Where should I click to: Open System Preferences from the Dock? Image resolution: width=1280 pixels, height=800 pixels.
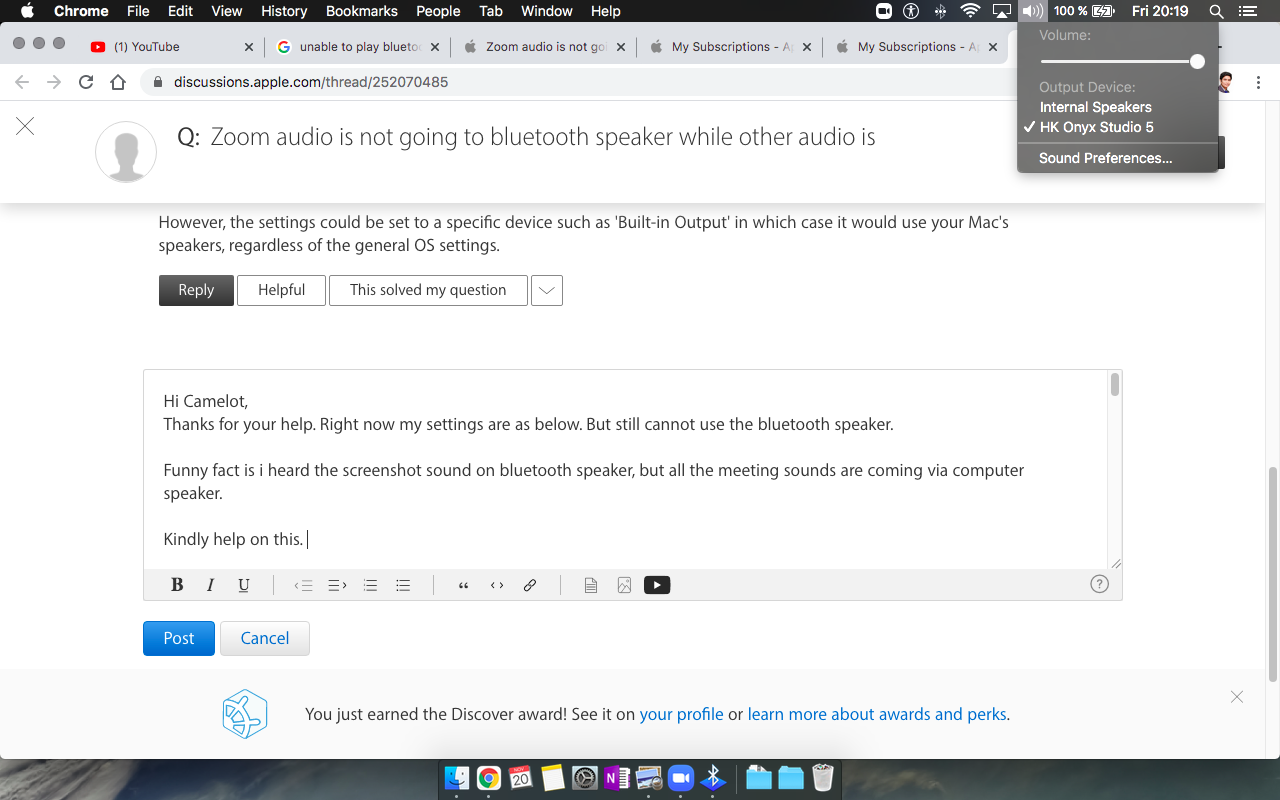tap(585, 778)
